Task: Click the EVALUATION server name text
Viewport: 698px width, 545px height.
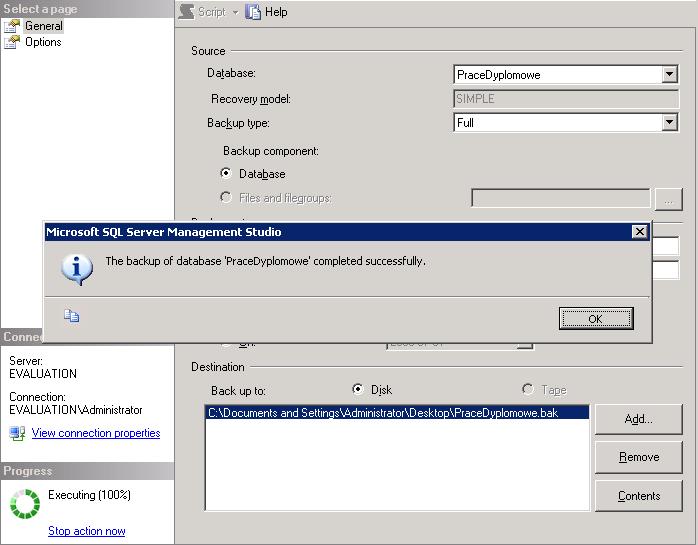Action: tap(43, 374)
